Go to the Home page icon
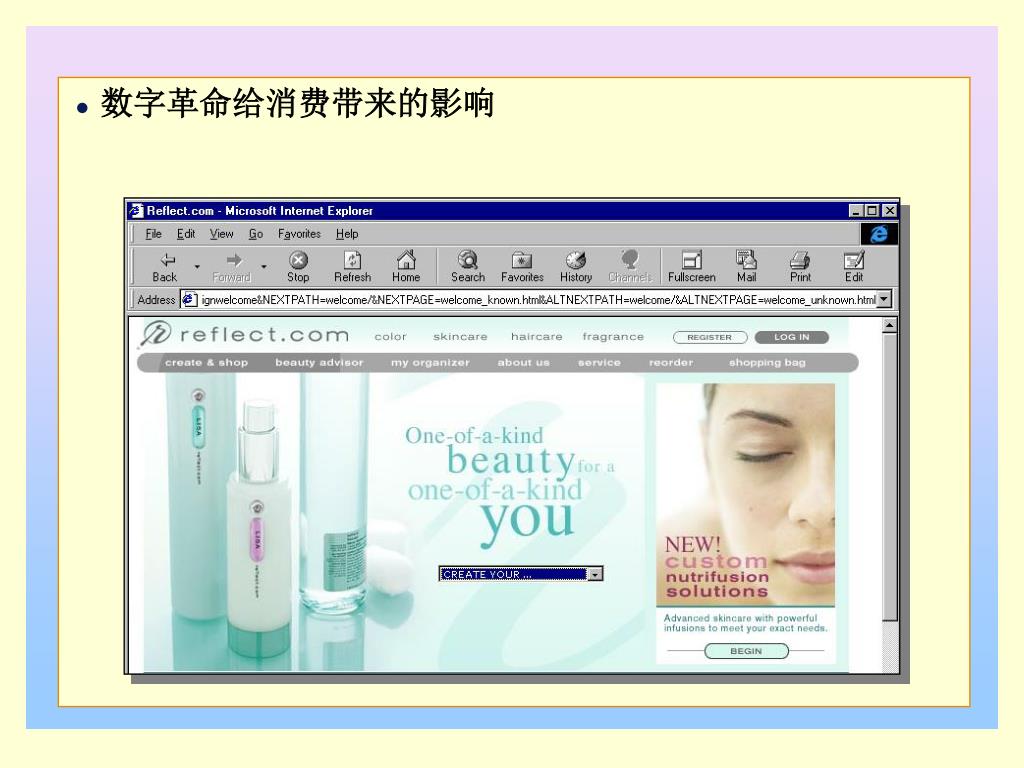This screenshot has height=768, width=1024. pyautogui.click(x=406, y=267)
